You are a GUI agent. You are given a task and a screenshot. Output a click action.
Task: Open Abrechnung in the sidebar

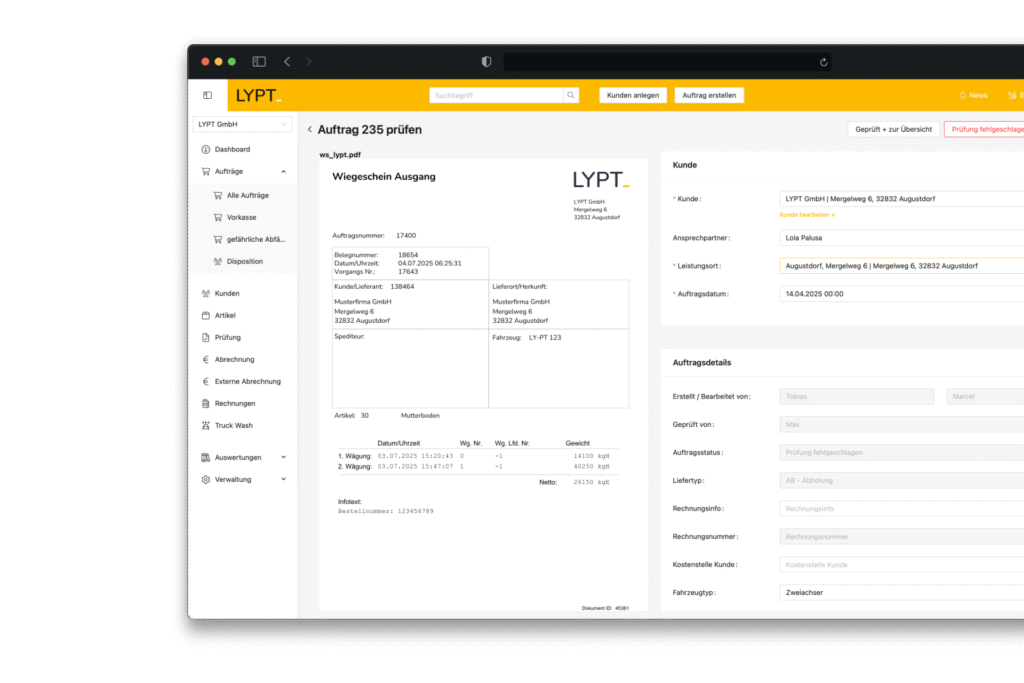(234, 360)
